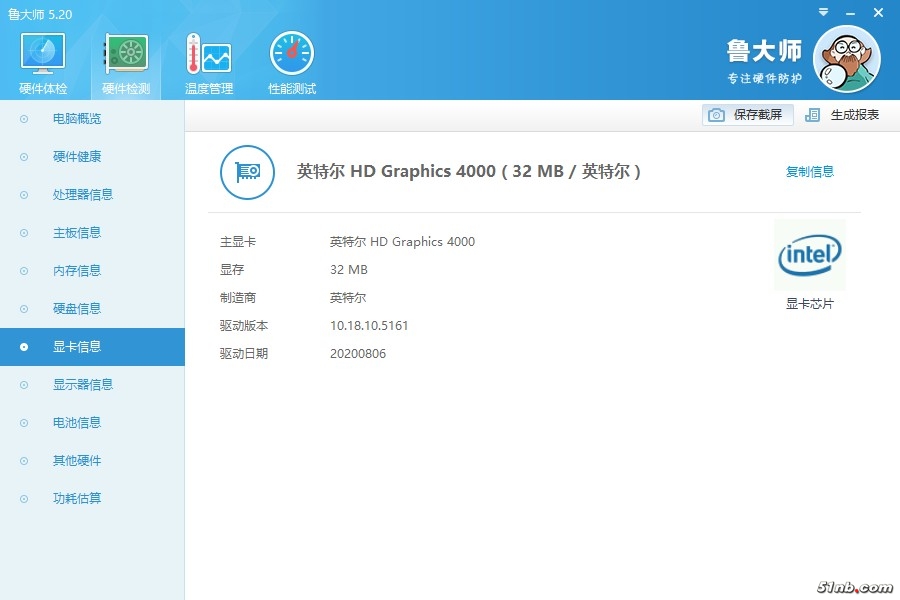Open the 硬盘信息 sidebar item
The width and height of the screenshot is (900, 600).
click(77, 309)
